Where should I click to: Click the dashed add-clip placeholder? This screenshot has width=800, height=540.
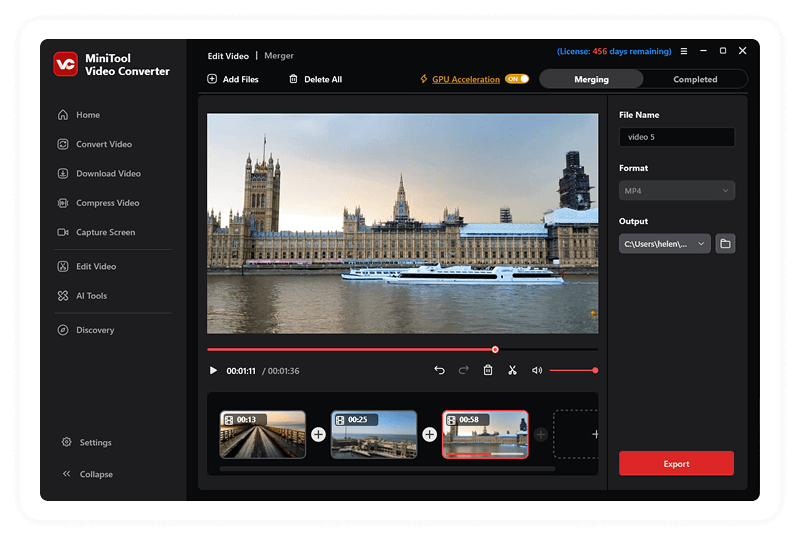tap(576, 434)
